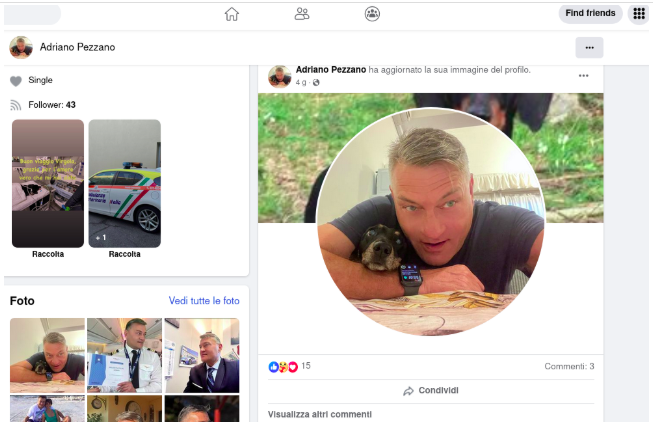Viewport: 653px width, 440px height.
Task: Click the Find friends button
Action: (x=590, y=13)
